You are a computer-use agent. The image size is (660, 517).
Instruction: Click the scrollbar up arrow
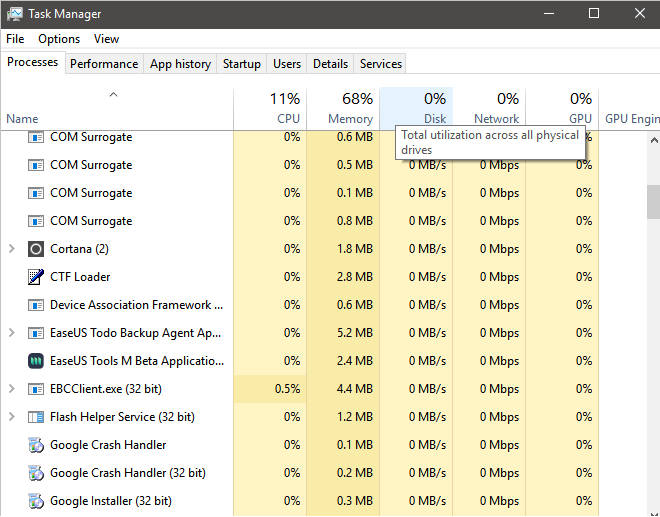point(654,140)
